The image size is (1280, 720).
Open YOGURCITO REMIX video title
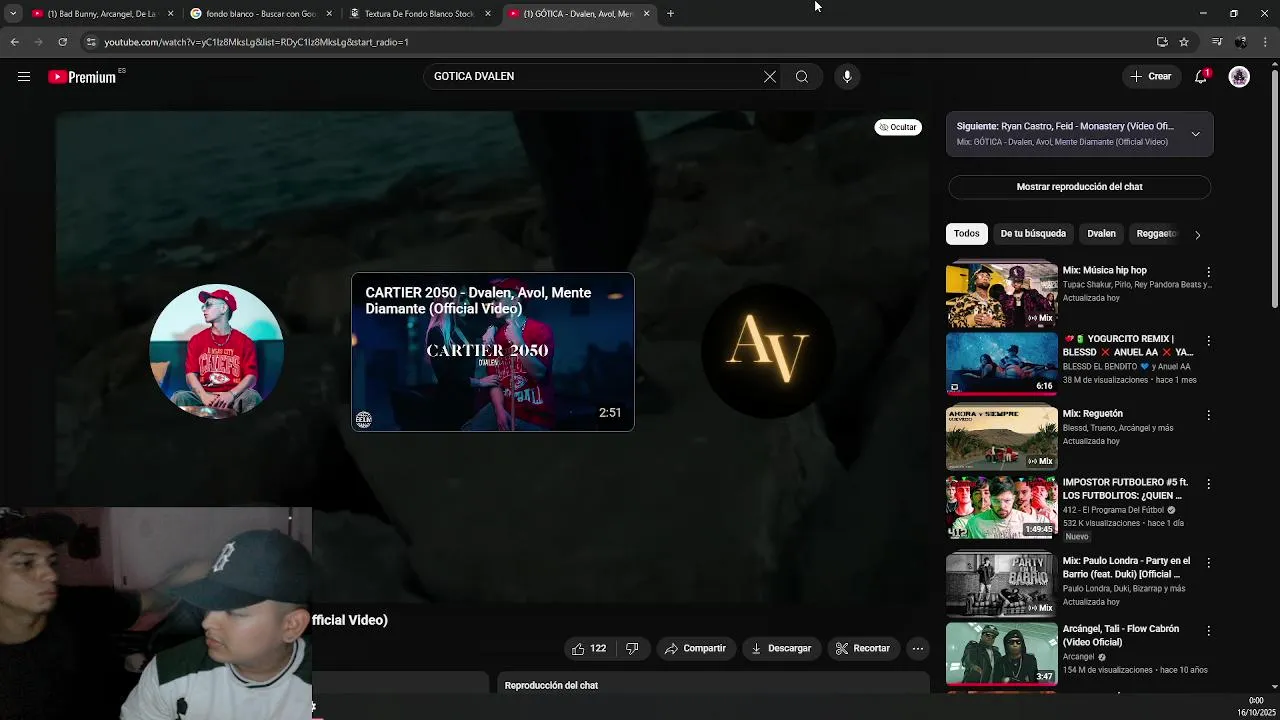tap(1128, 345)
